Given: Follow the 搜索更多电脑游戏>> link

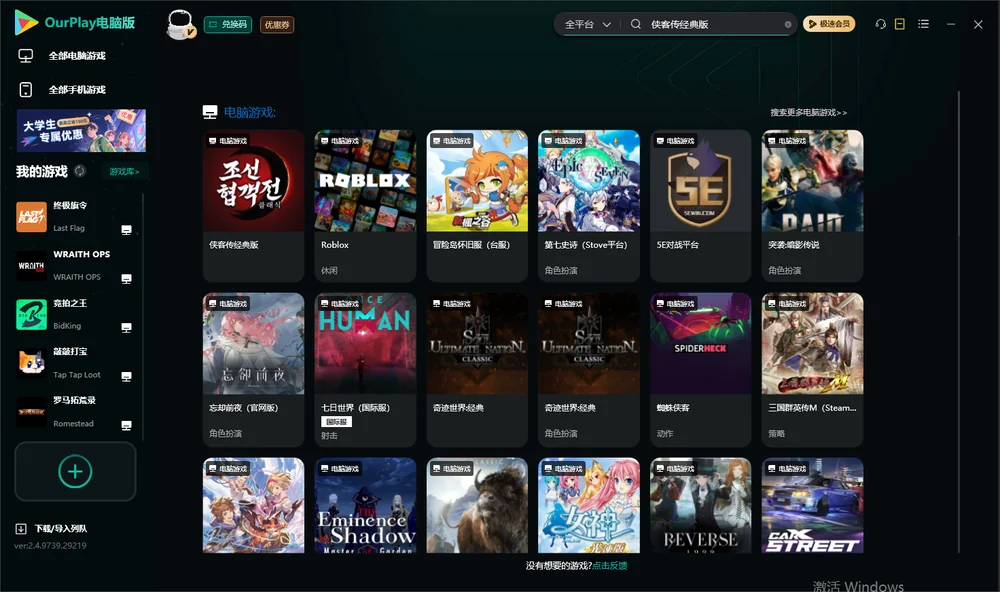Looking at the screenshot, I should point(809,113).
